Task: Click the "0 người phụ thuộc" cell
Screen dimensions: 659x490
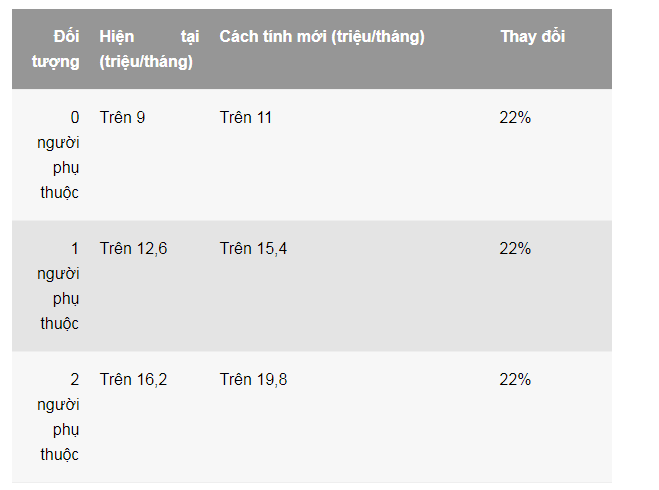Action: coord(59,155)
